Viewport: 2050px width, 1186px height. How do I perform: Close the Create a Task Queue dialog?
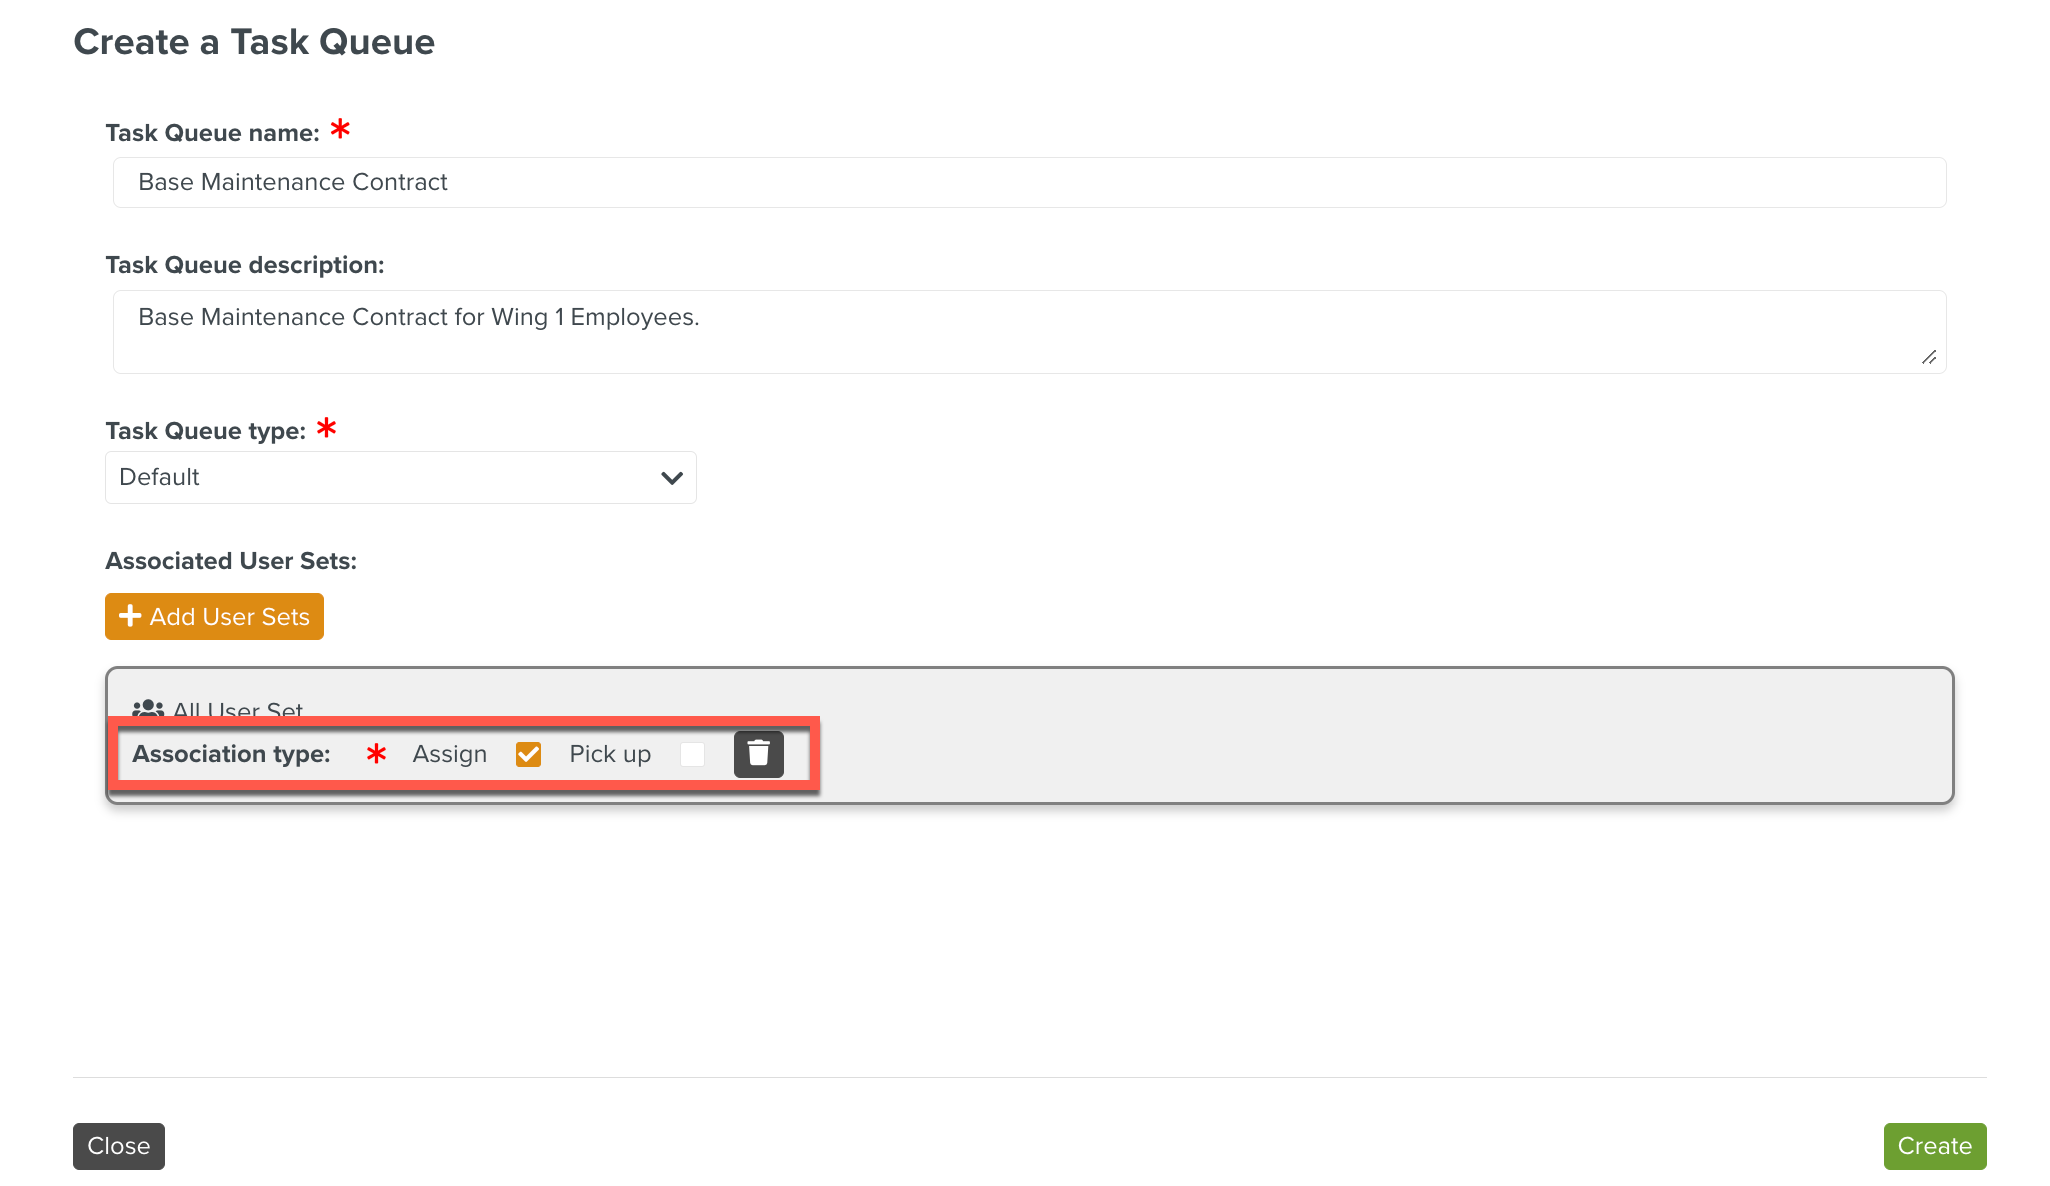click(118, 1146)
